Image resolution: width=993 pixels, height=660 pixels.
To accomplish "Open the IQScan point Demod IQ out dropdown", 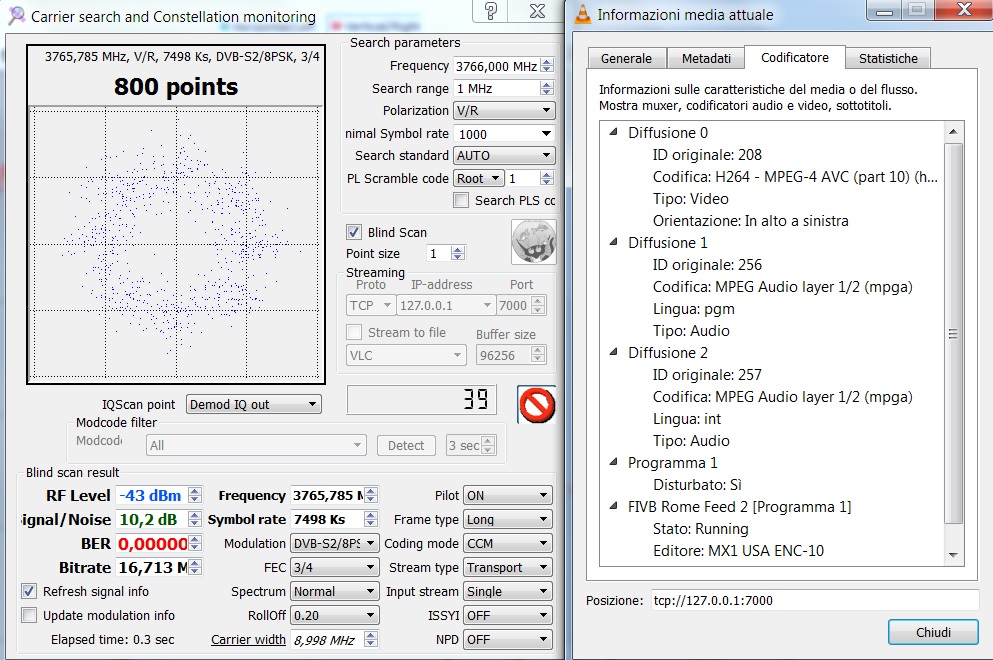I will (x=253, y=405).
